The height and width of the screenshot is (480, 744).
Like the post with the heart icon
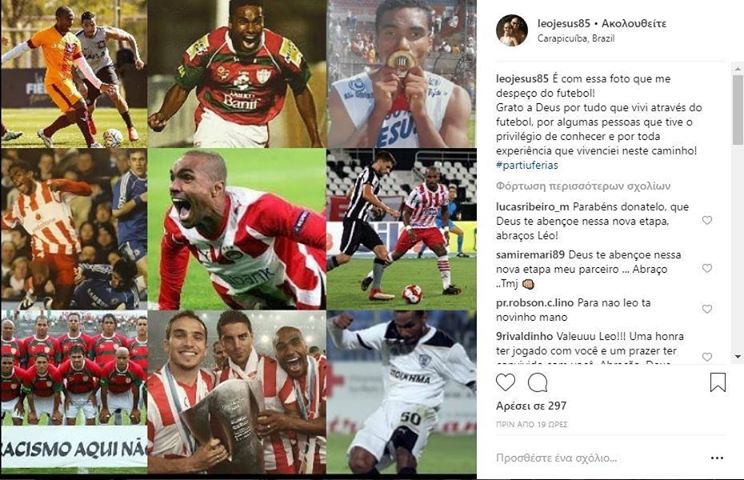click(505, 382)
